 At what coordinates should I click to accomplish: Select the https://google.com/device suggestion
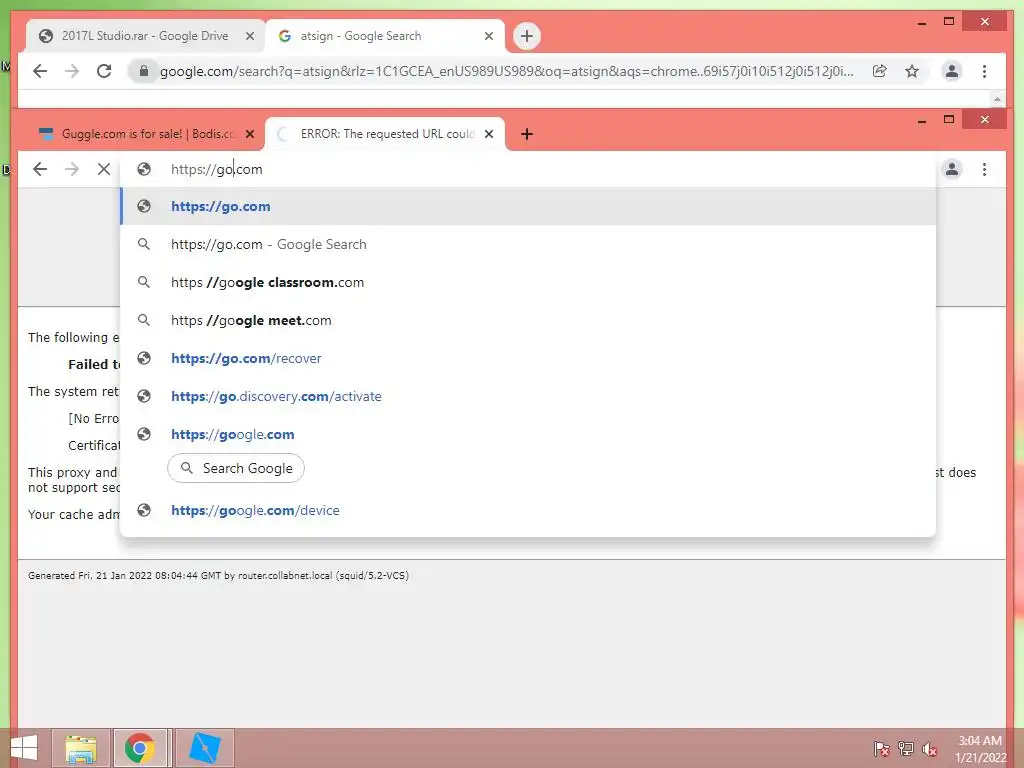(x=528, y=510)
